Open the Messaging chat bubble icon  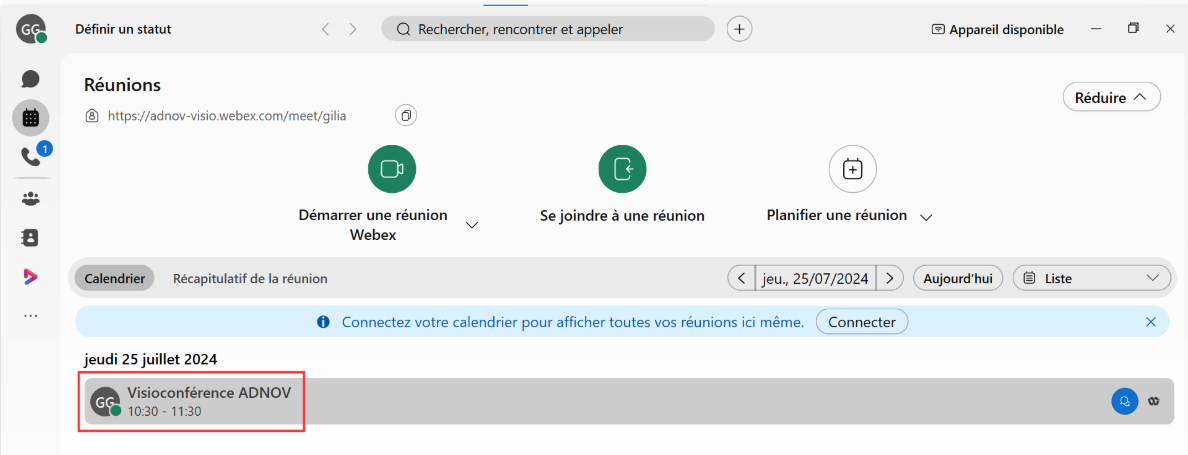pos(30,79)
